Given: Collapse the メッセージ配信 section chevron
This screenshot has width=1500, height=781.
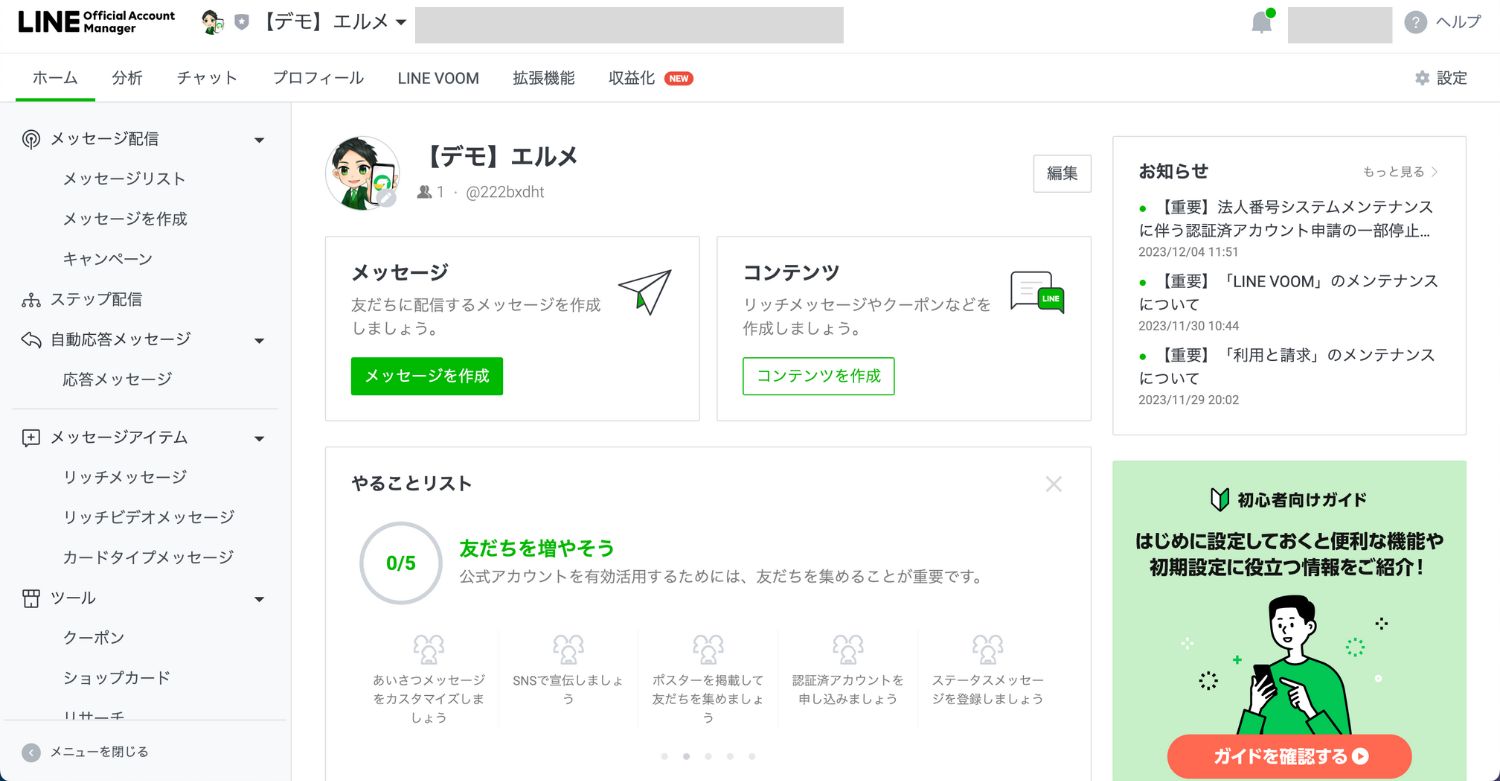Looking at the screenshot, I should (x=259, y=140).
